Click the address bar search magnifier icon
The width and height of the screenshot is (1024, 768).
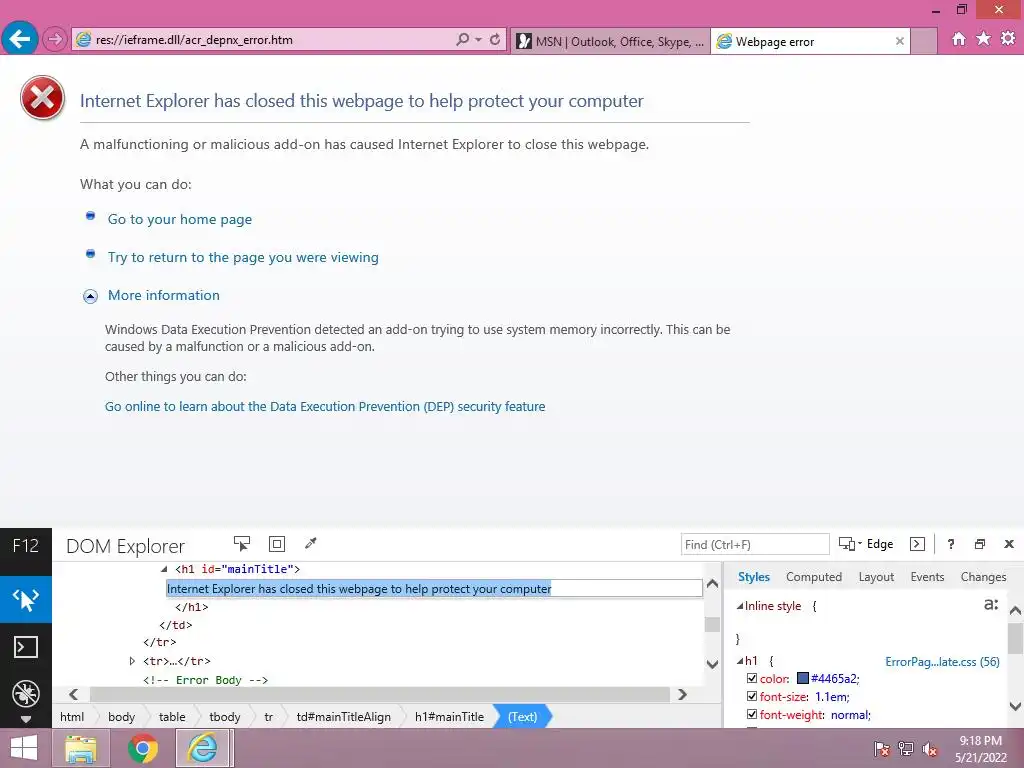click(x=462, y=39)
